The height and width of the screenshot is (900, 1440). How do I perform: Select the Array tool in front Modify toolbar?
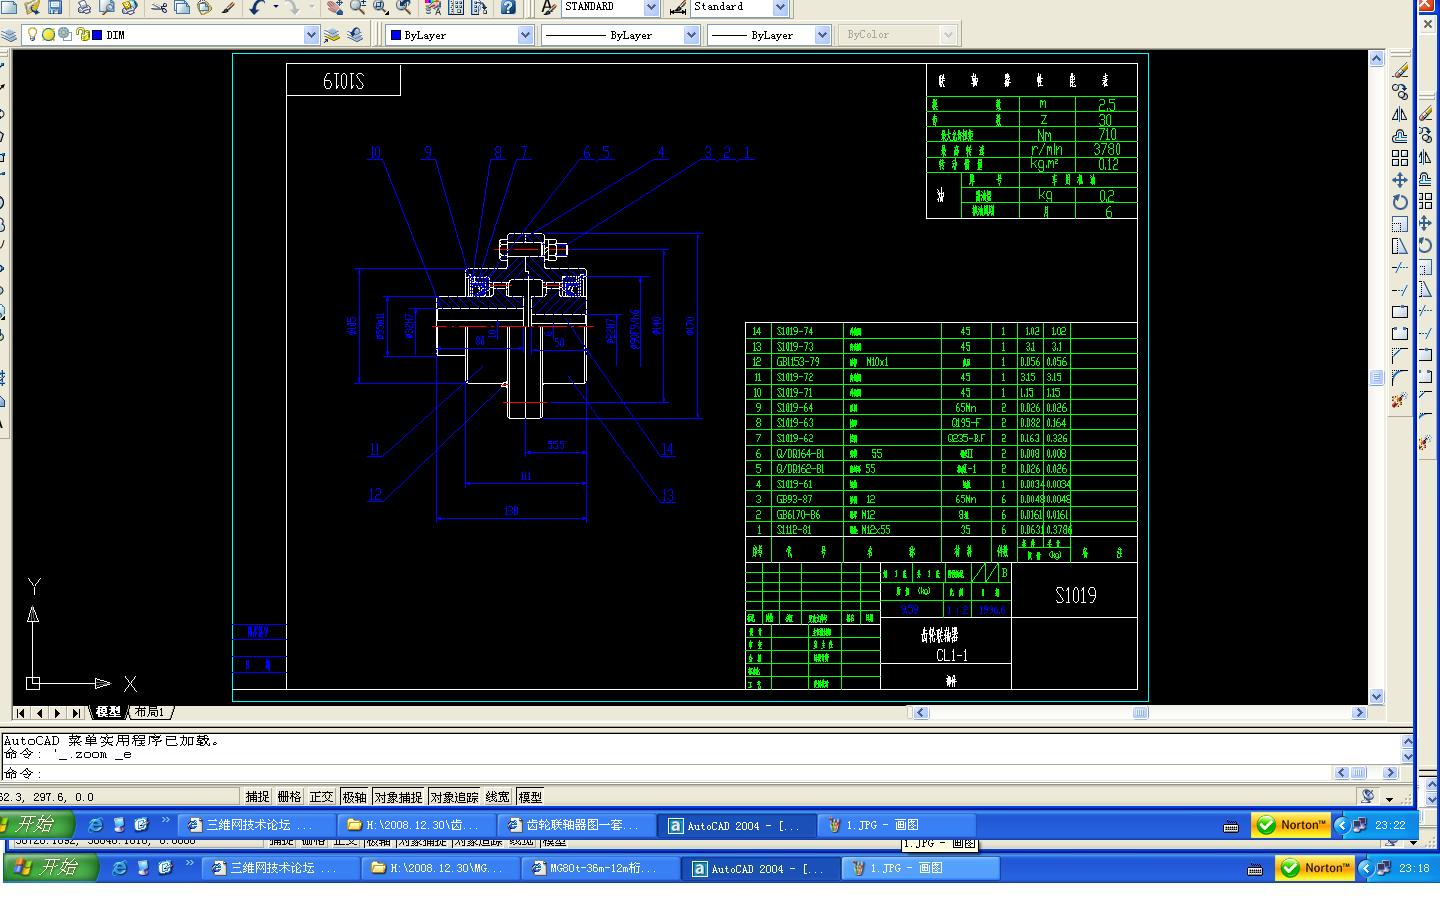(1400, 158)
